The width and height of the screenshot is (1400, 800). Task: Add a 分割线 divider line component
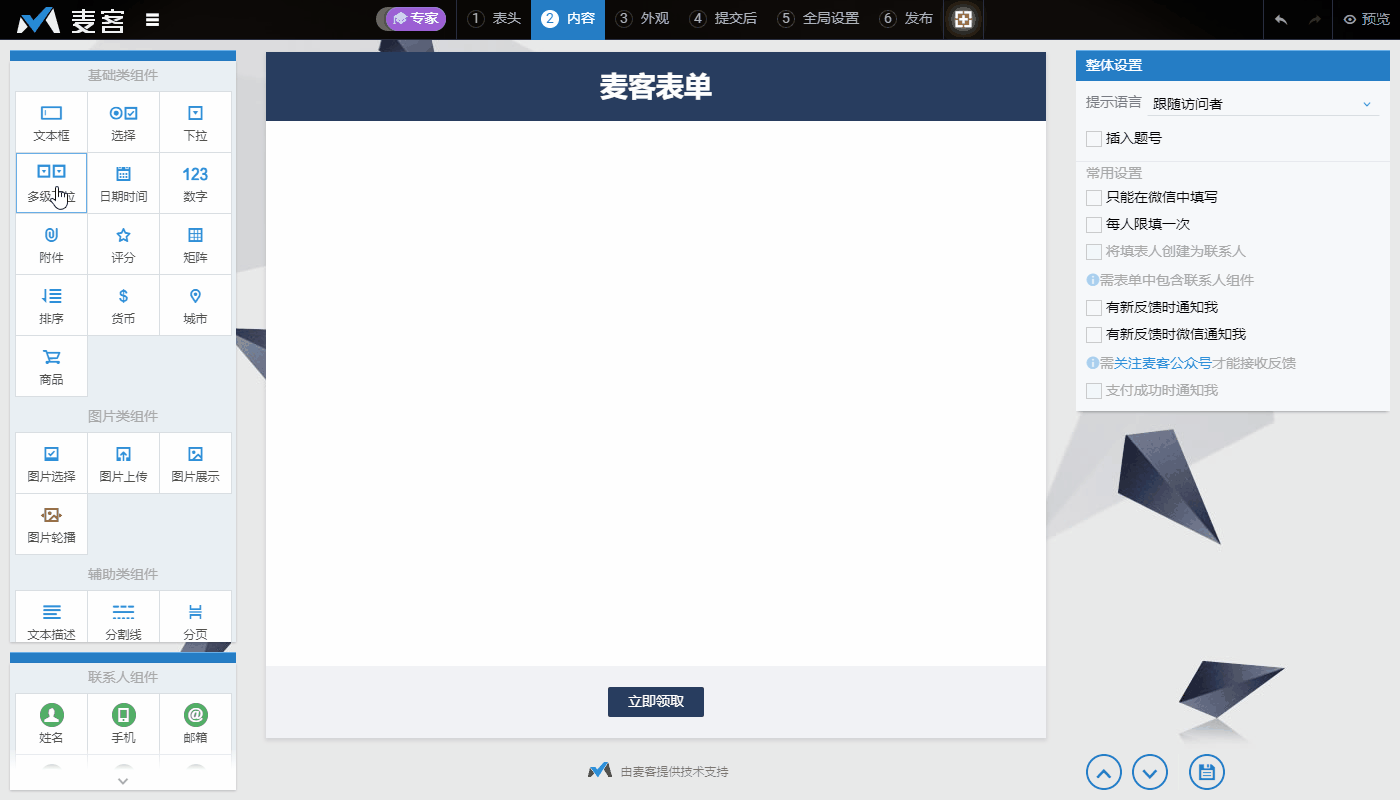click(124, 617)
